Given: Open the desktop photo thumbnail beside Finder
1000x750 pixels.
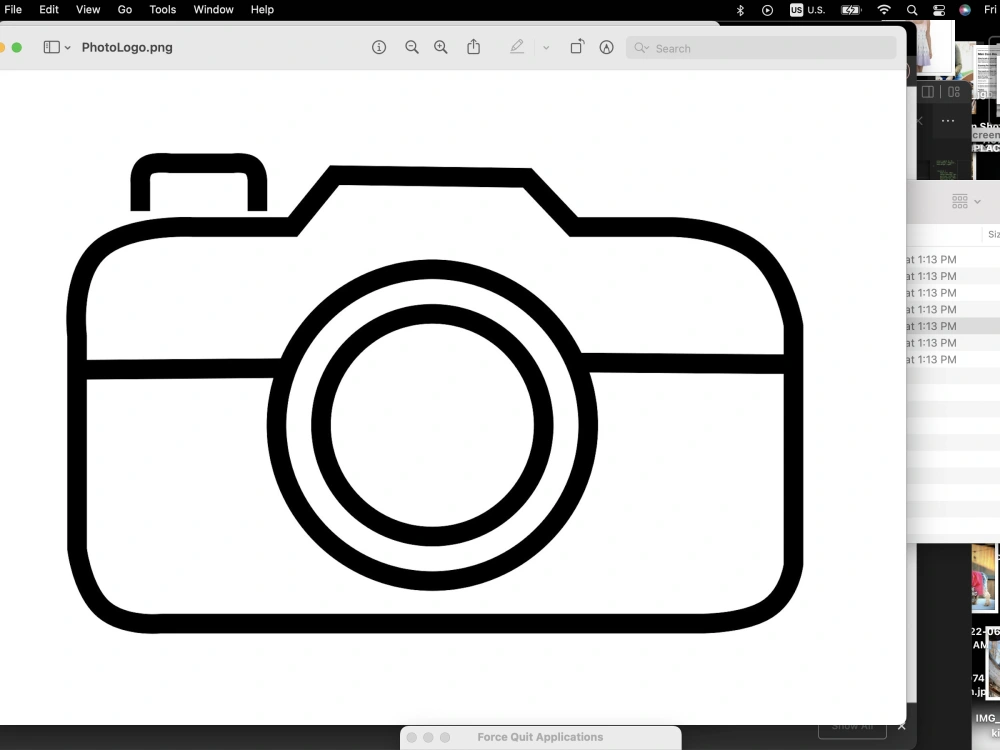Looking at the screenshot, I should pos(983,578).
